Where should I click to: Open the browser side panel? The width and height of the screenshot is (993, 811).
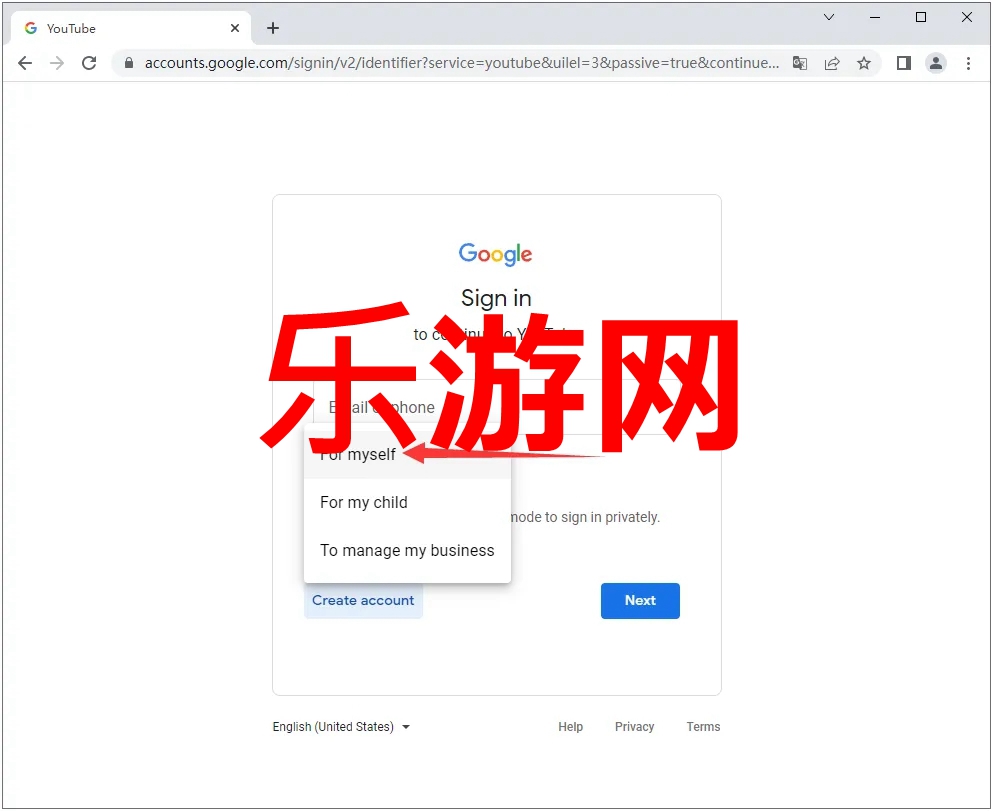coord(904,63)
